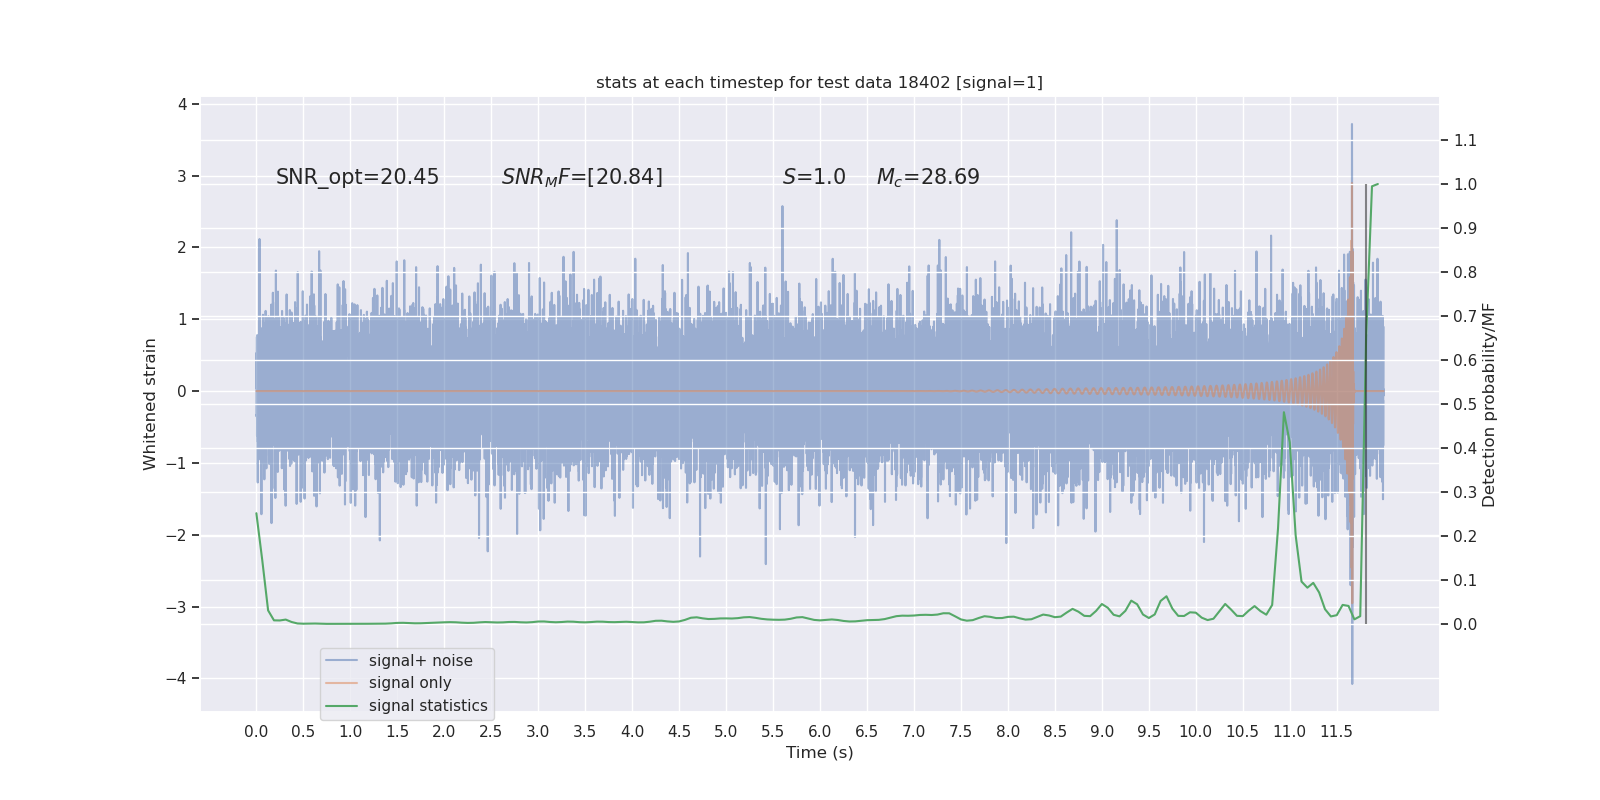Click the 'signal only' legend label
The height and width of the screenshot is (800, 1600).
point(410,683)
